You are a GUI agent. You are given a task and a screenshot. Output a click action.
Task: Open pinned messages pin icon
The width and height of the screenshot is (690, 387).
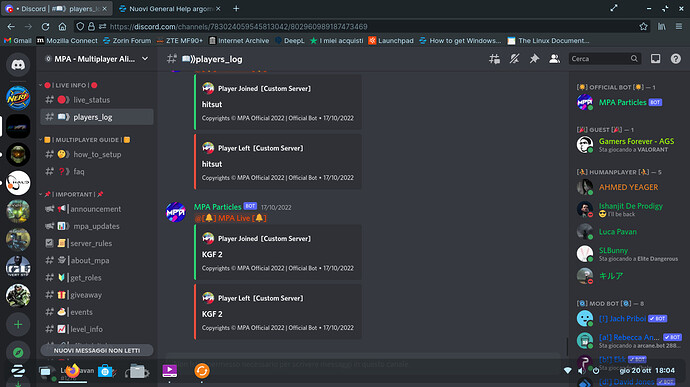tap(534, 59)
